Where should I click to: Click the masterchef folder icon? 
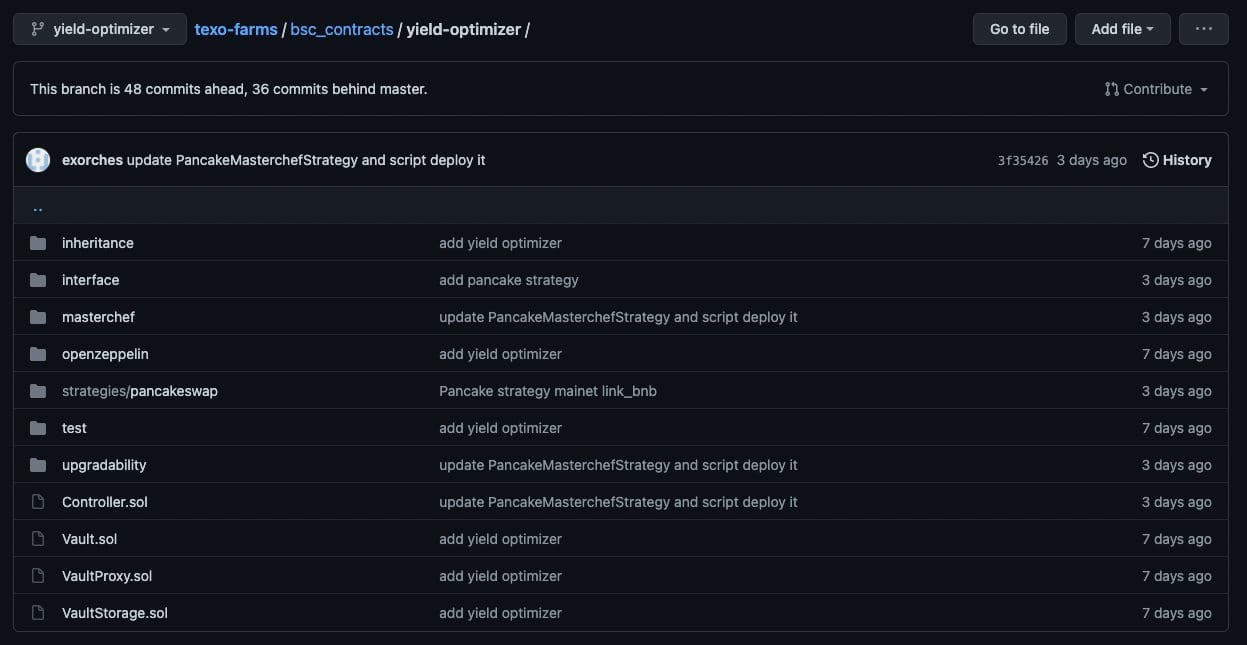[x=38, y=317]
